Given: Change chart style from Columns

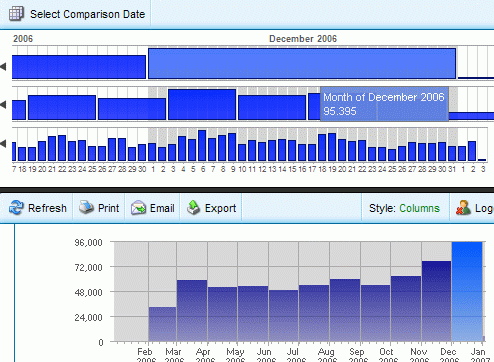Looking at the screenshot, I should (x=419, y=208).
